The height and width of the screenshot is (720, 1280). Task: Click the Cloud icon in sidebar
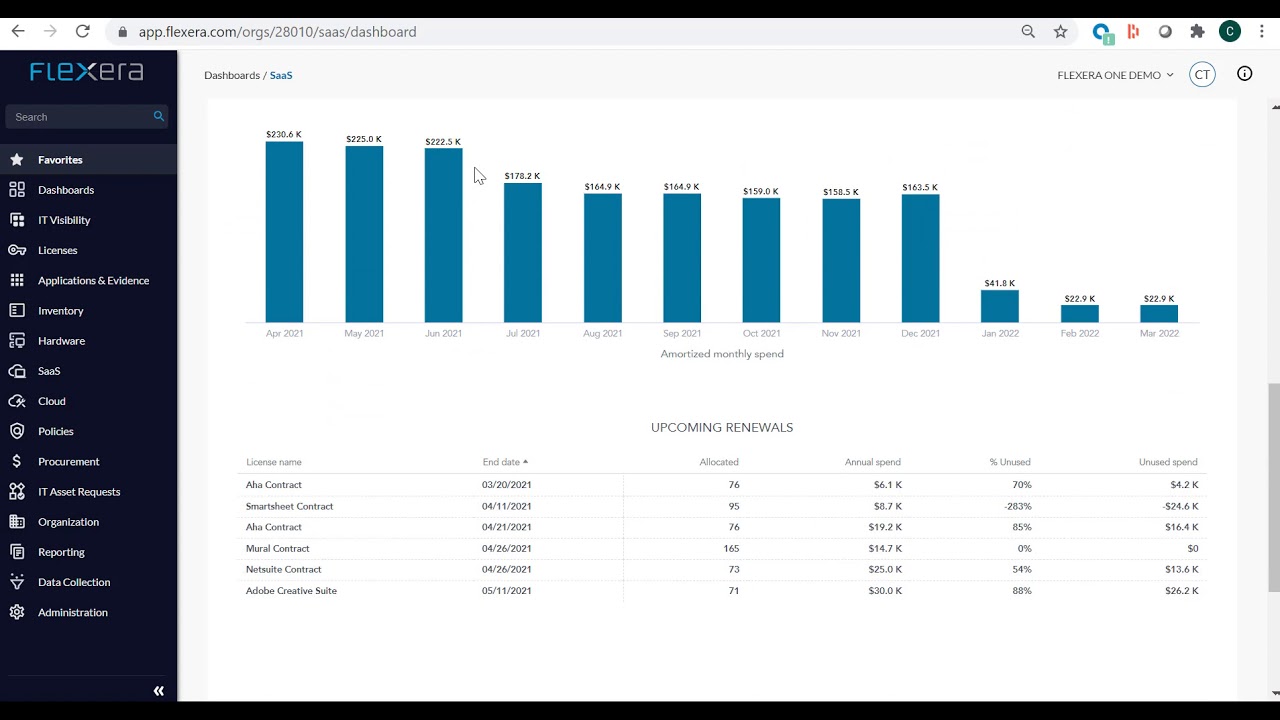[x=17, y=401]
